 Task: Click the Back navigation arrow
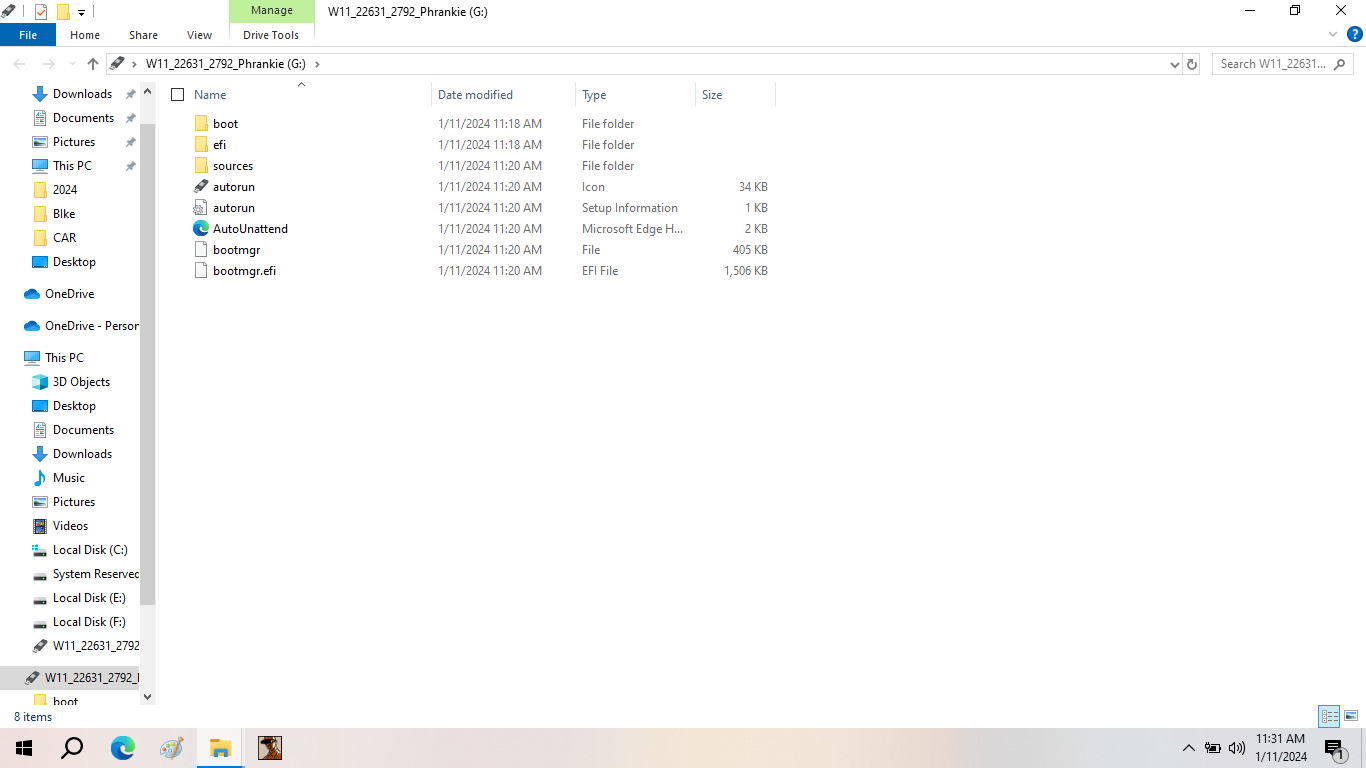(19, 64)
